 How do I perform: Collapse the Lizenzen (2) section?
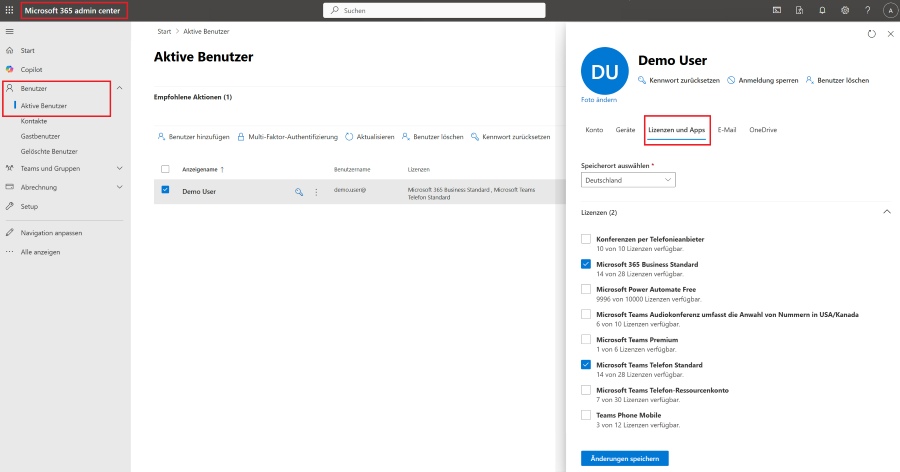887,212
